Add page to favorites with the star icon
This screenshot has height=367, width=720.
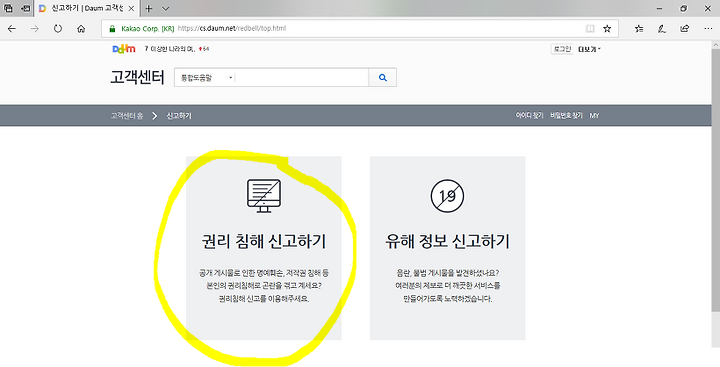coord(607,28)
